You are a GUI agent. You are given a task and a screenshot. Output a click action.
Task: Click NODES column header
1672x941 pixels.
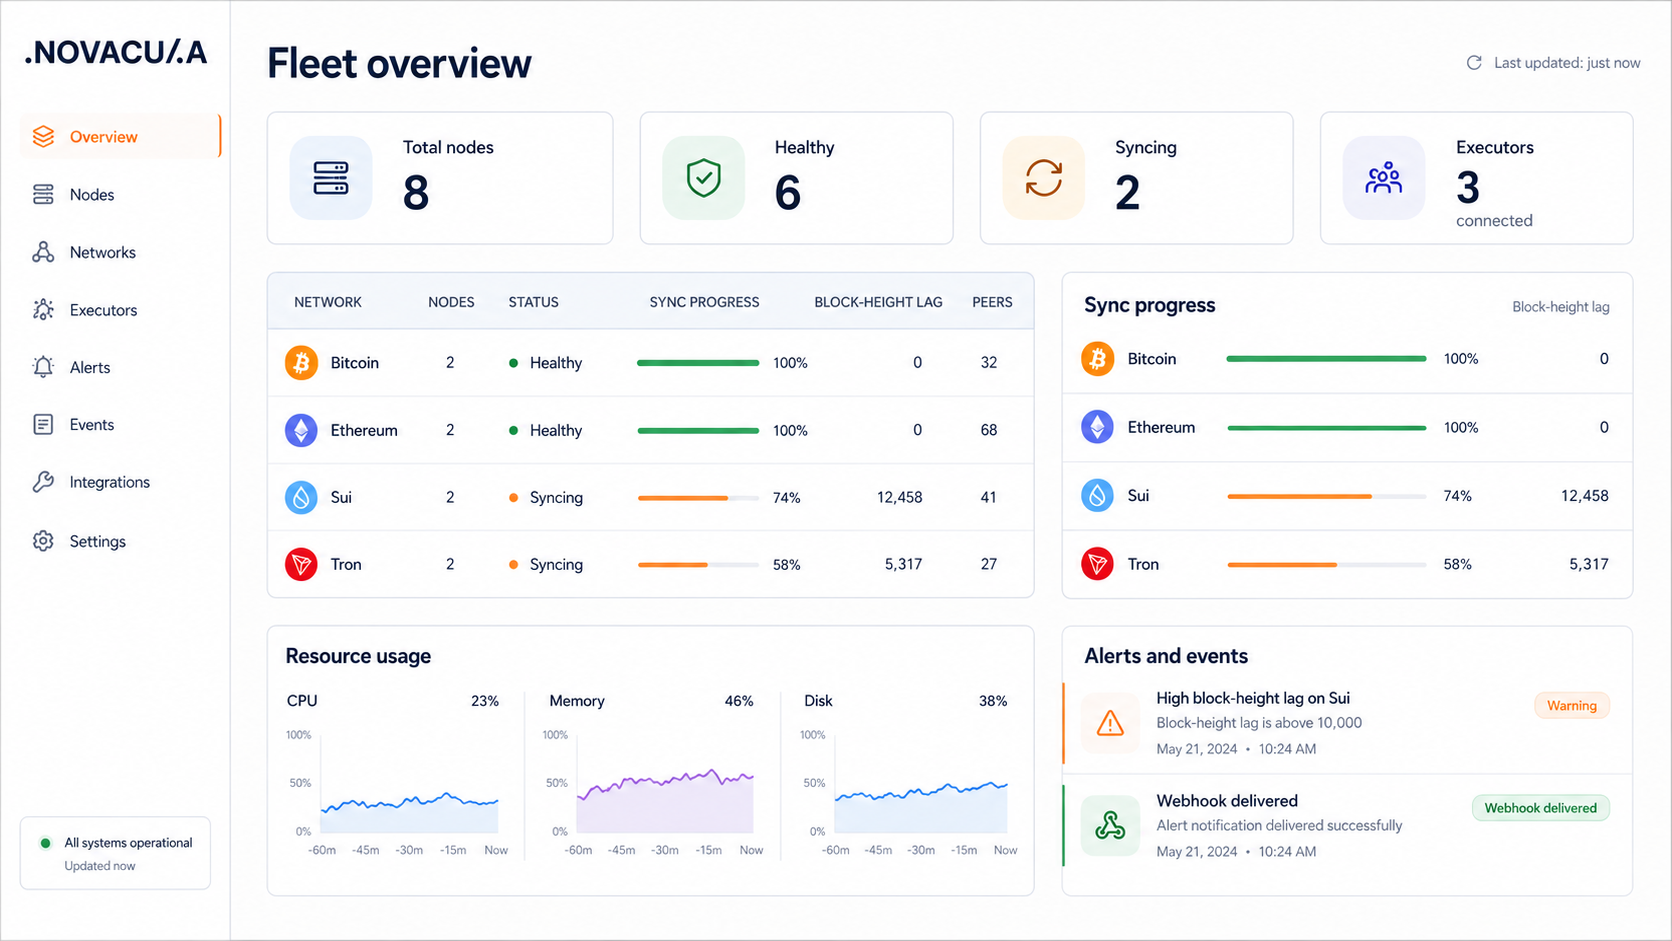[x=451, y=302]
